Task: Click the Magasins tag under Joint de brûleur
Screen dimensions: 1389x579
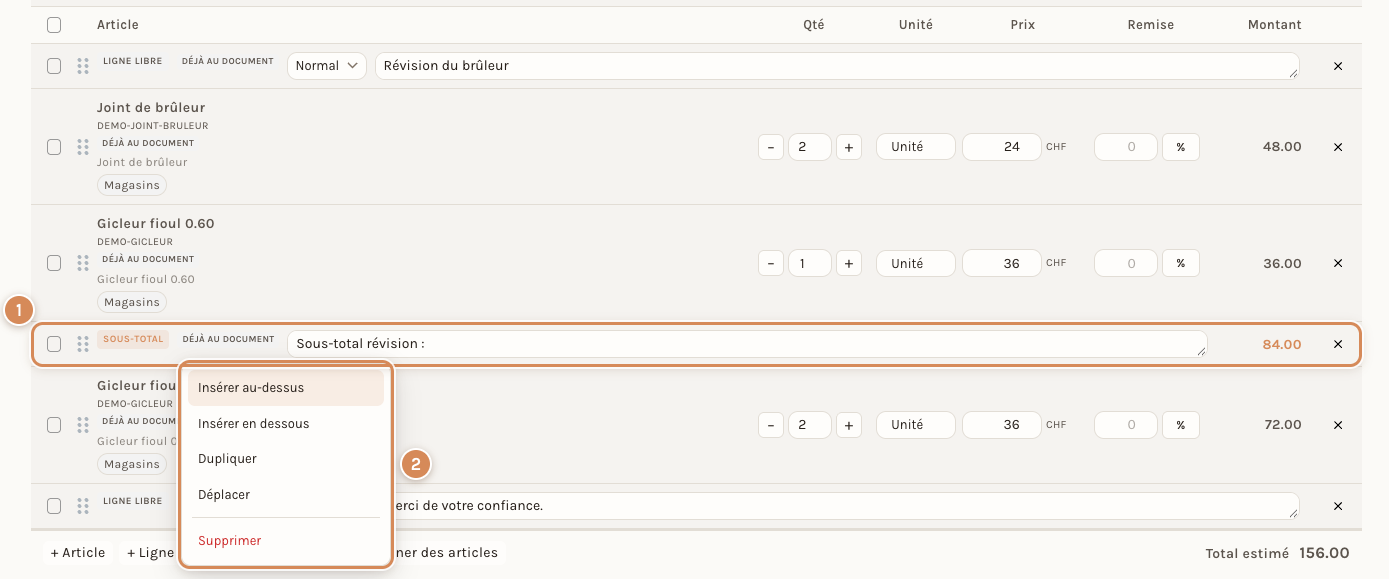Action: click(132, 186)
